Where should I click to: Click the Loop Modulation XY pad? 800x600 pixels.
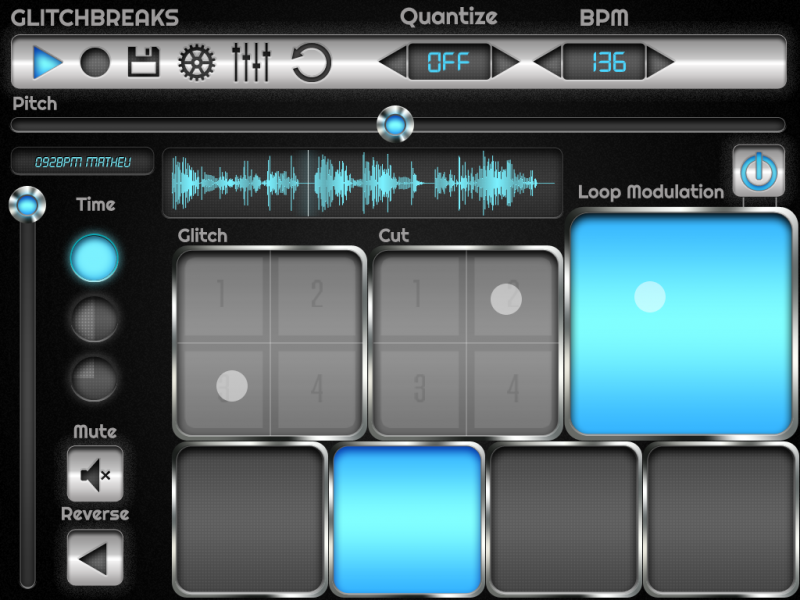681,323
